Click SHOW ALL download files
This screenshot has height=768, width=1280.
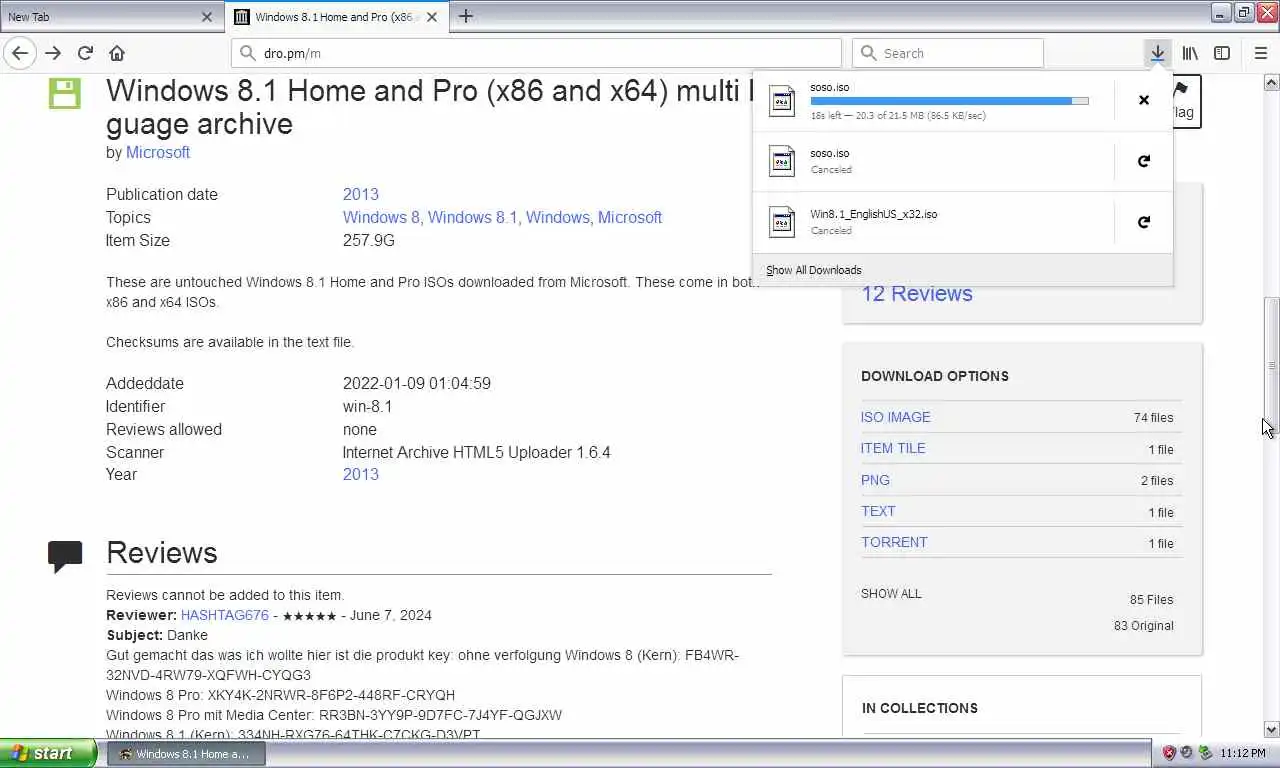[x=891, y=593]
